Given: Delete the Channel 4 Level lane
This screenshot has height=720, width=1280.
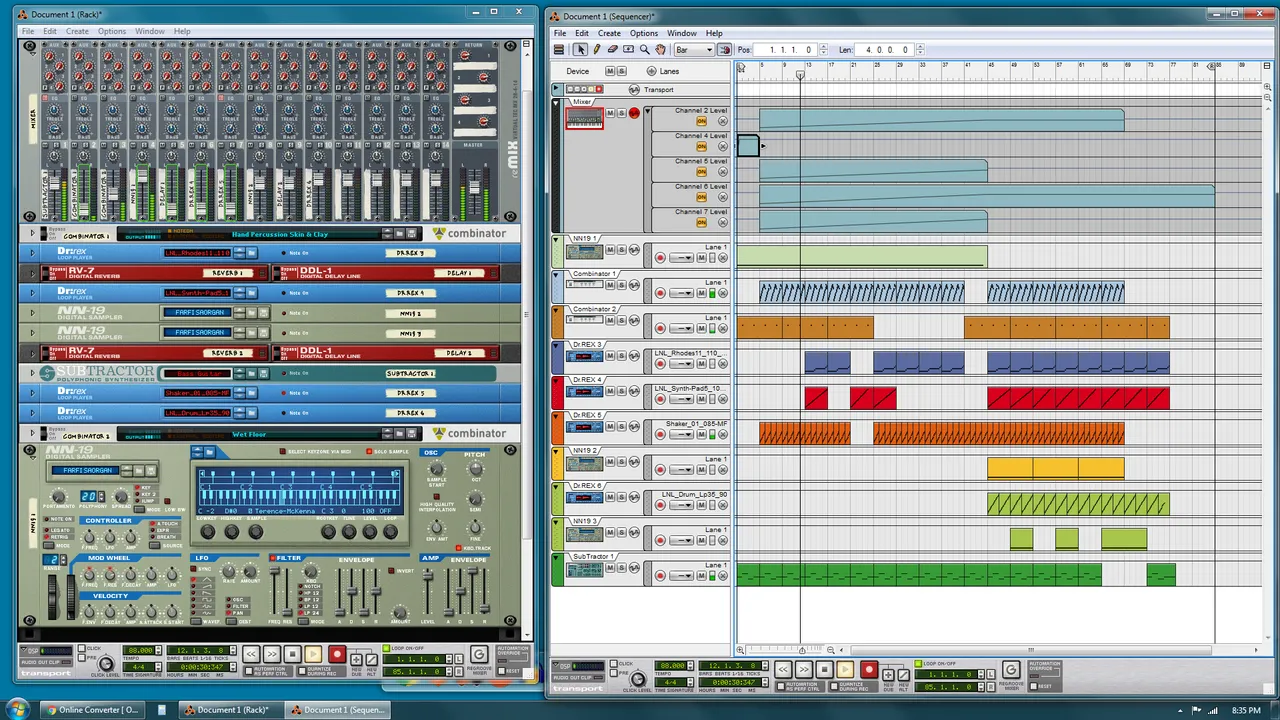Looking at the screenshot, I should pos(723,146).
